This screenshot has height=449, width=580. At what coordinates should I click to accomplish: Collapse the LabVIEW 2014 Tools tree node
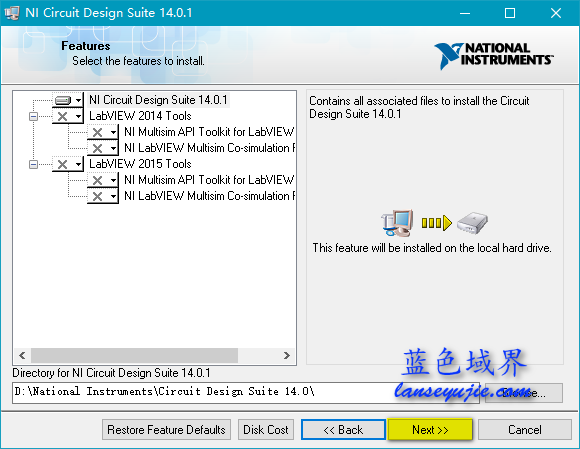[33, 117]
